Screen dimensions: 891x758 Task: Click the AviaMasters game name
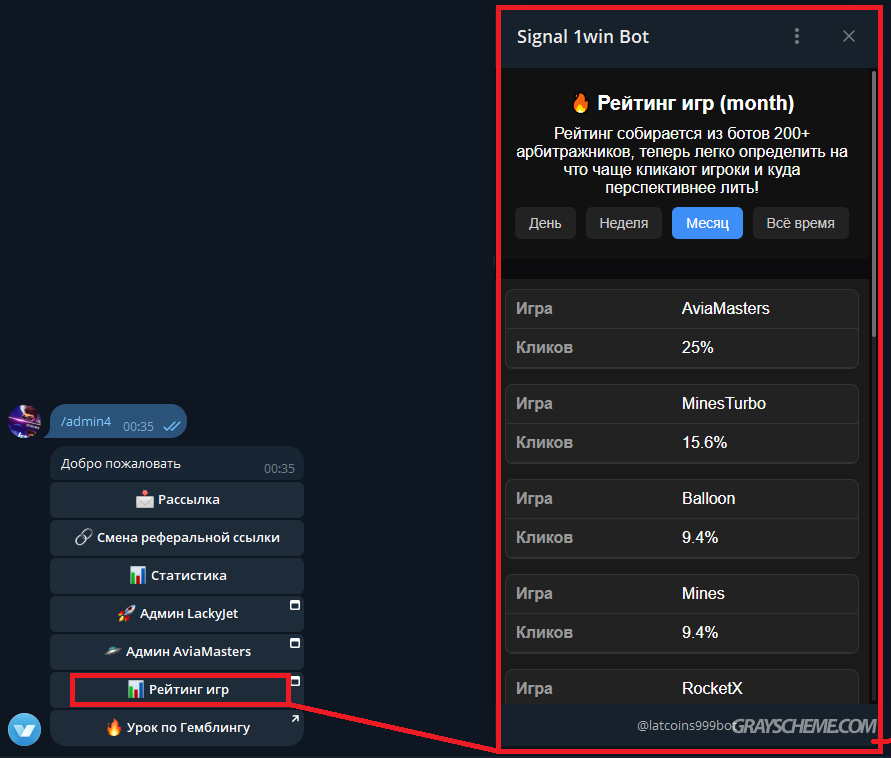[x=725, y=309]
